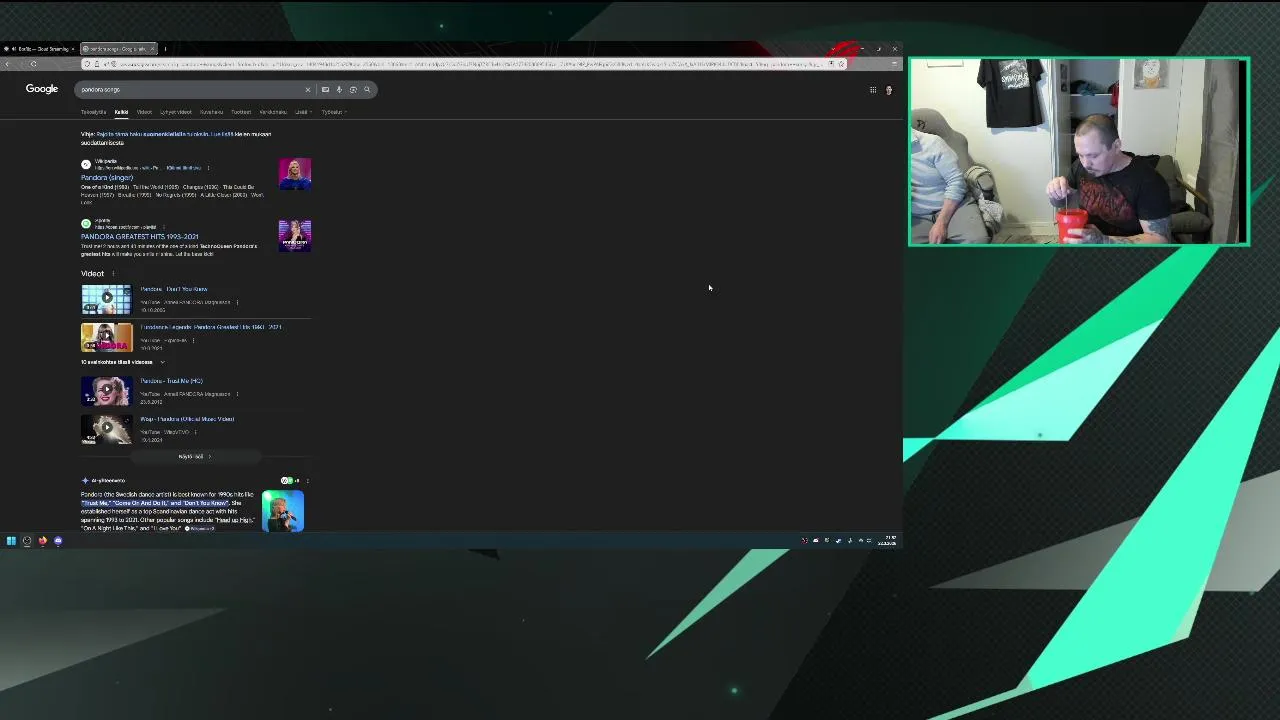1280x720 pixels.
Task: Go back with the browser back arrow
Action: pyautogui.click(x=7, y=64)
